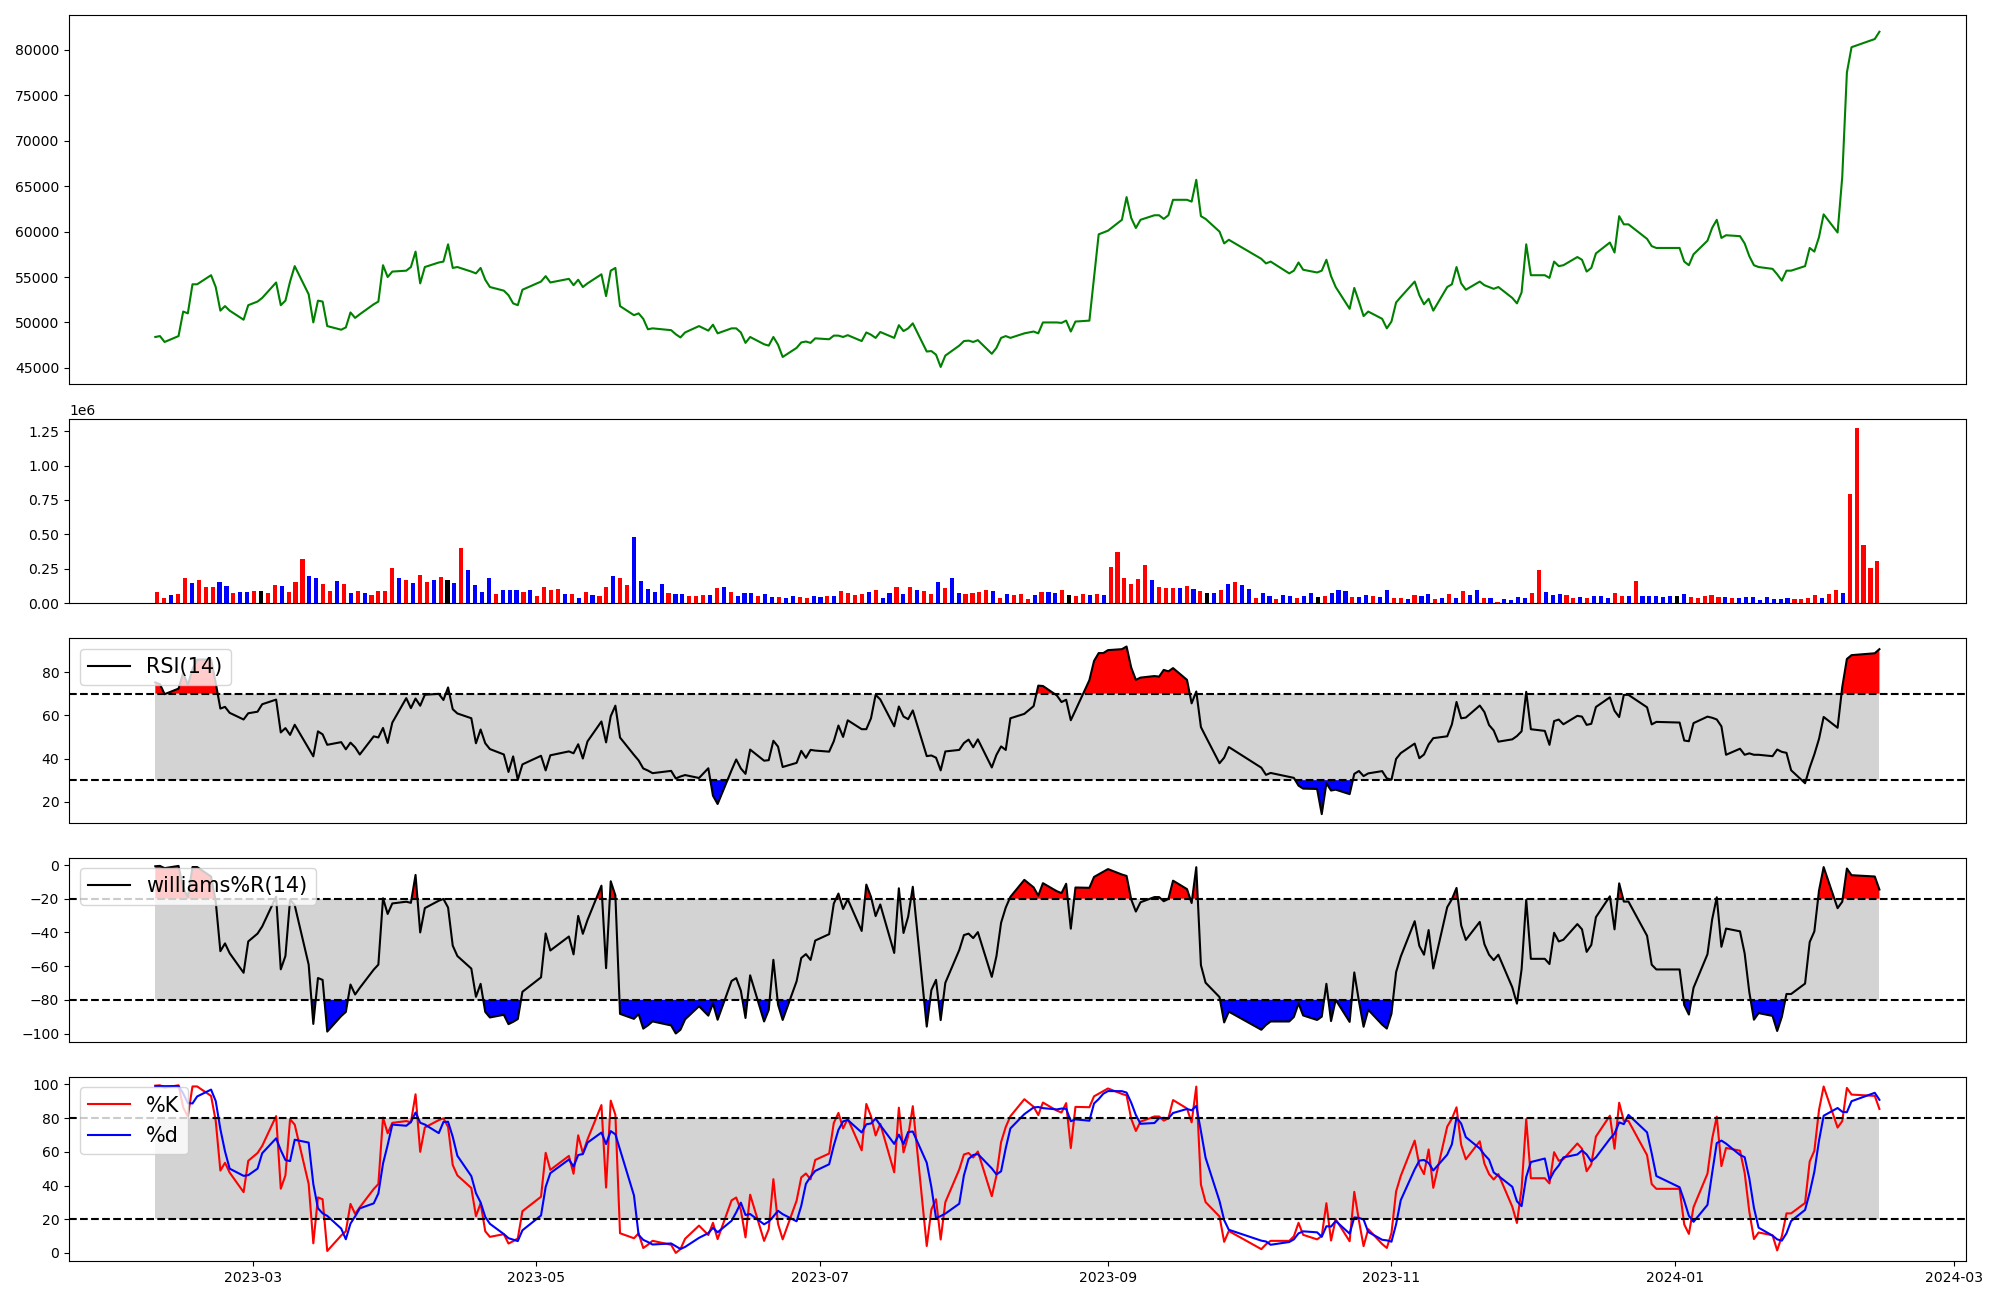Screen dimensions: 2000x1300
Task: Click the 1.25 volume axis tick label
Action: (45, 432)
